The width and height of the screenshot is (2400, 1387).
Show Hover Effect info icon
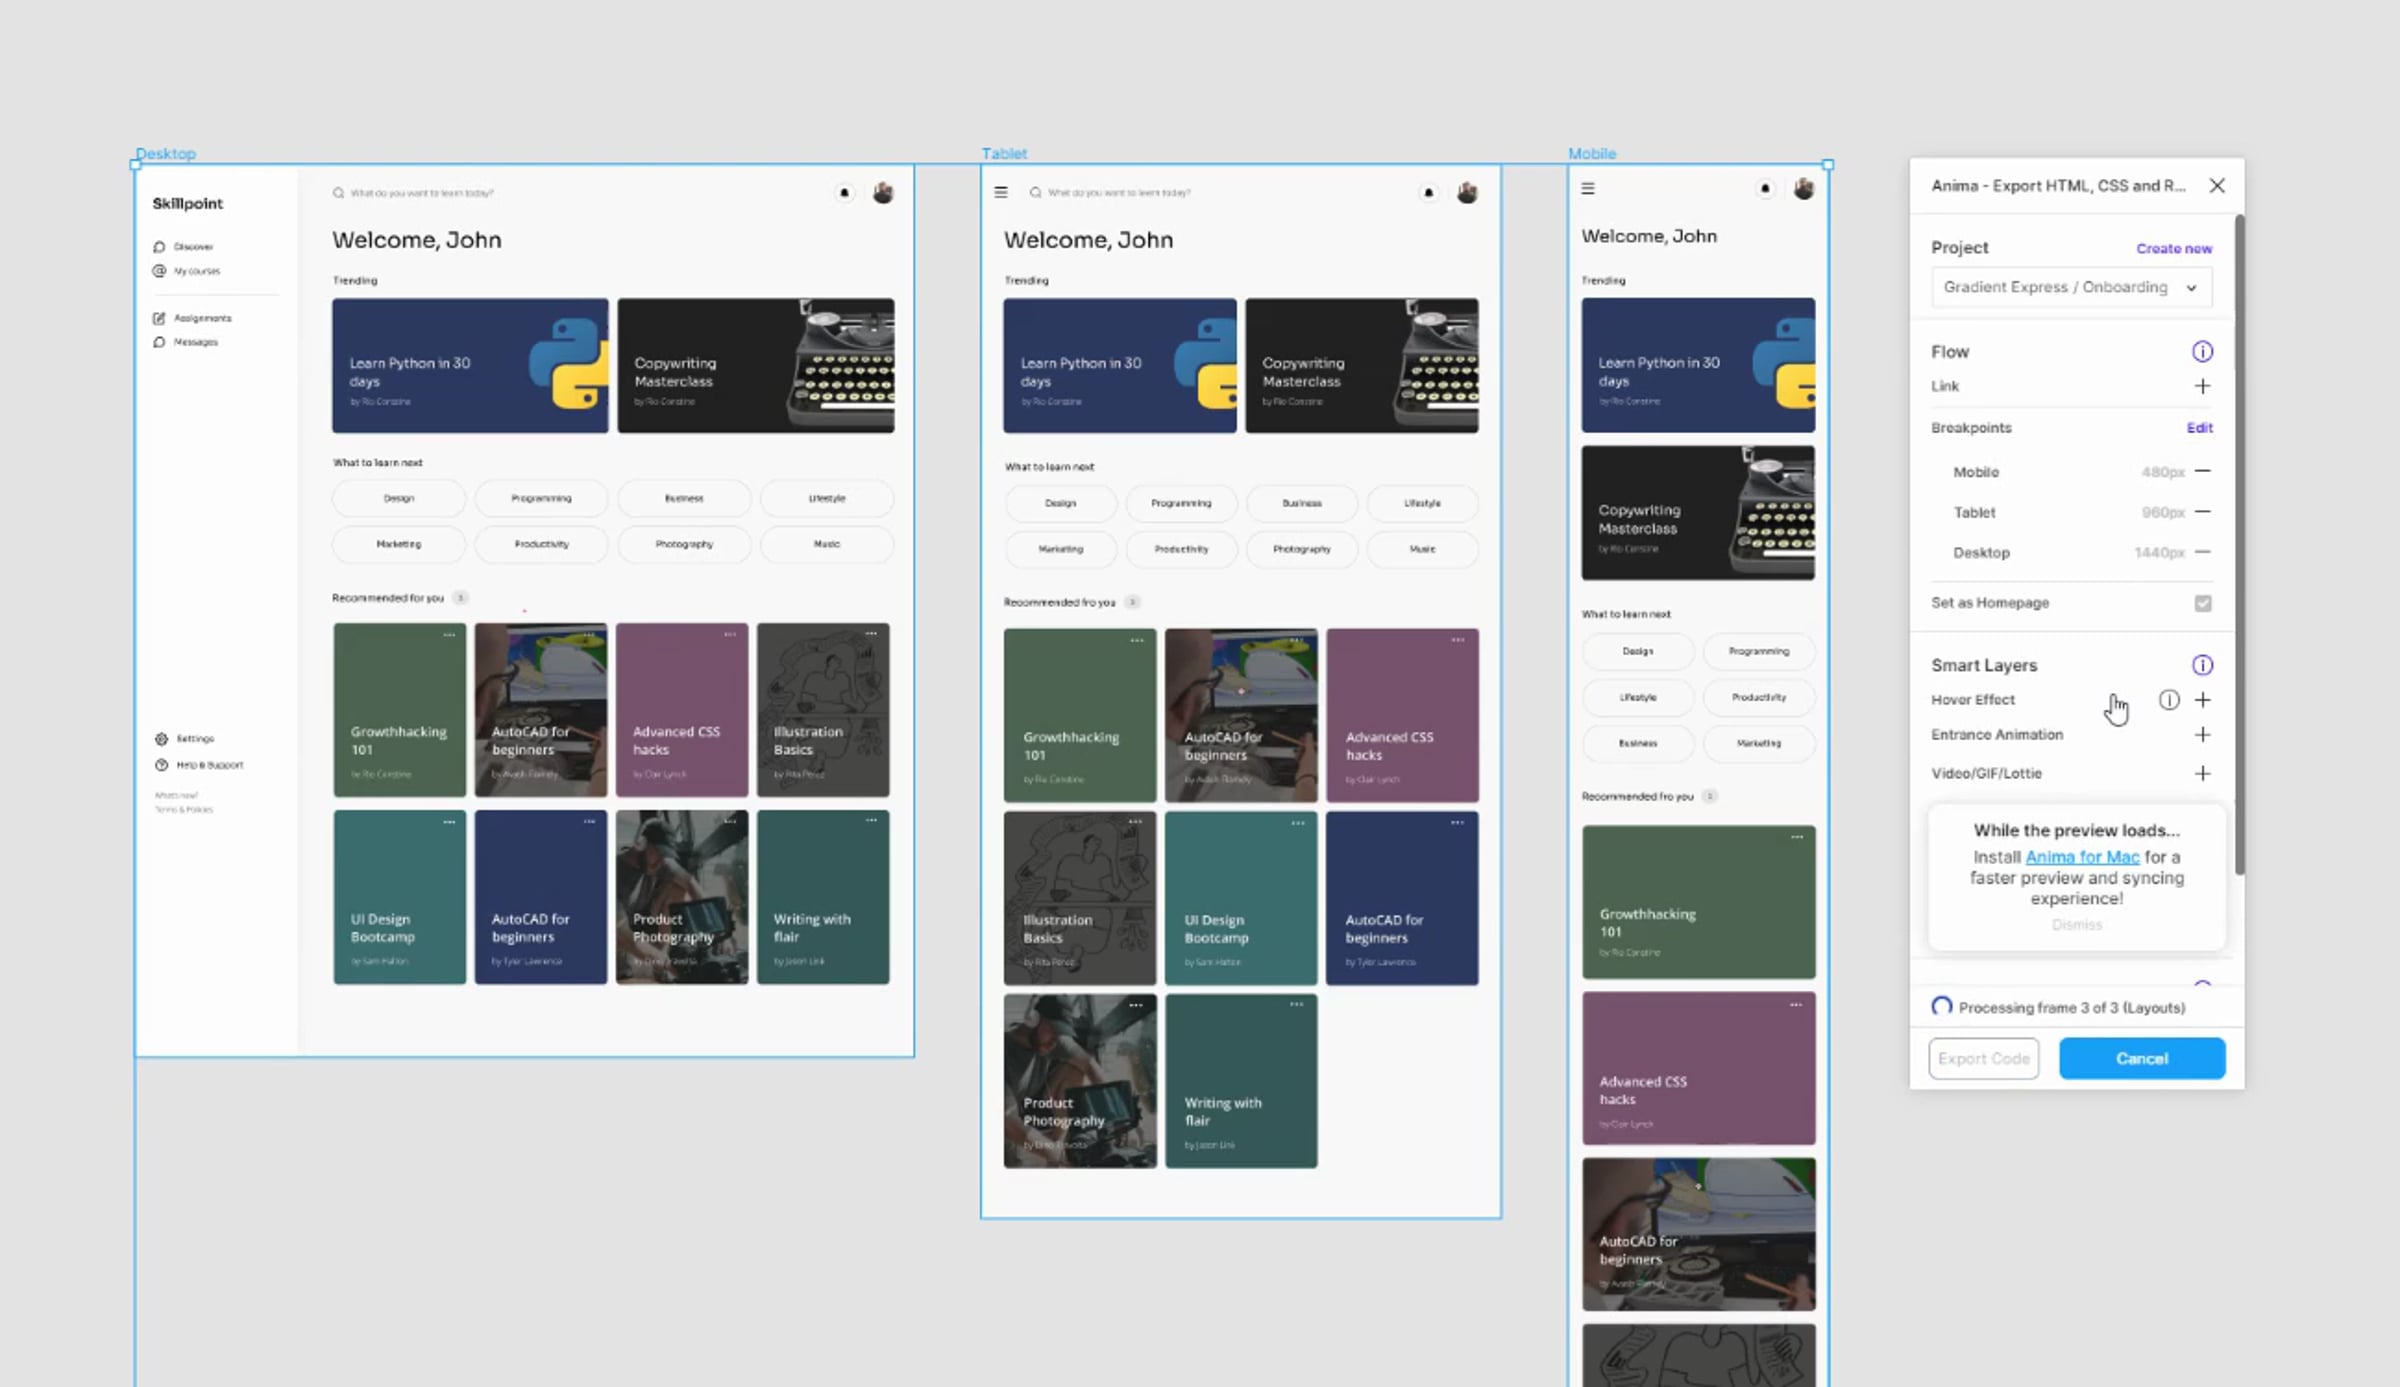(2168, 700)
